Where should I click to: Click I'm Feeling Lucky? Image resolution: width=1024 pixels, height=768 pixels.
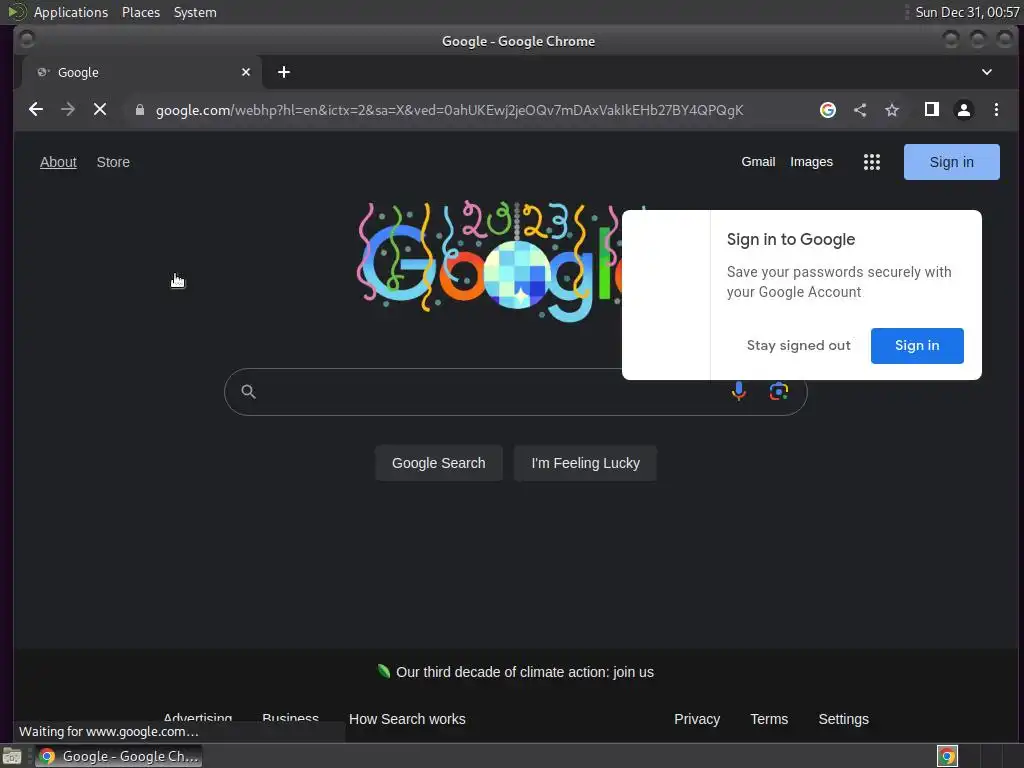(585, 463)
